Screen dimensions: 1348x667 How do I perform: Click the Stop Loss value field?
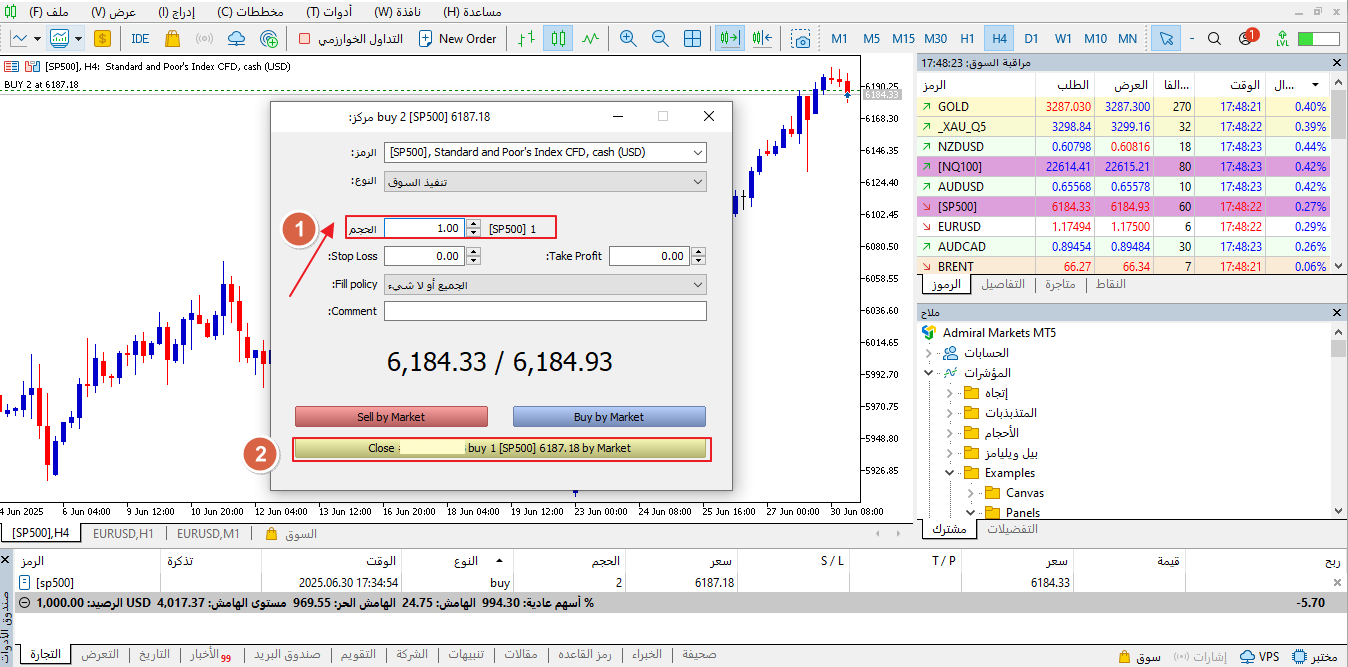tap(424, 256)
